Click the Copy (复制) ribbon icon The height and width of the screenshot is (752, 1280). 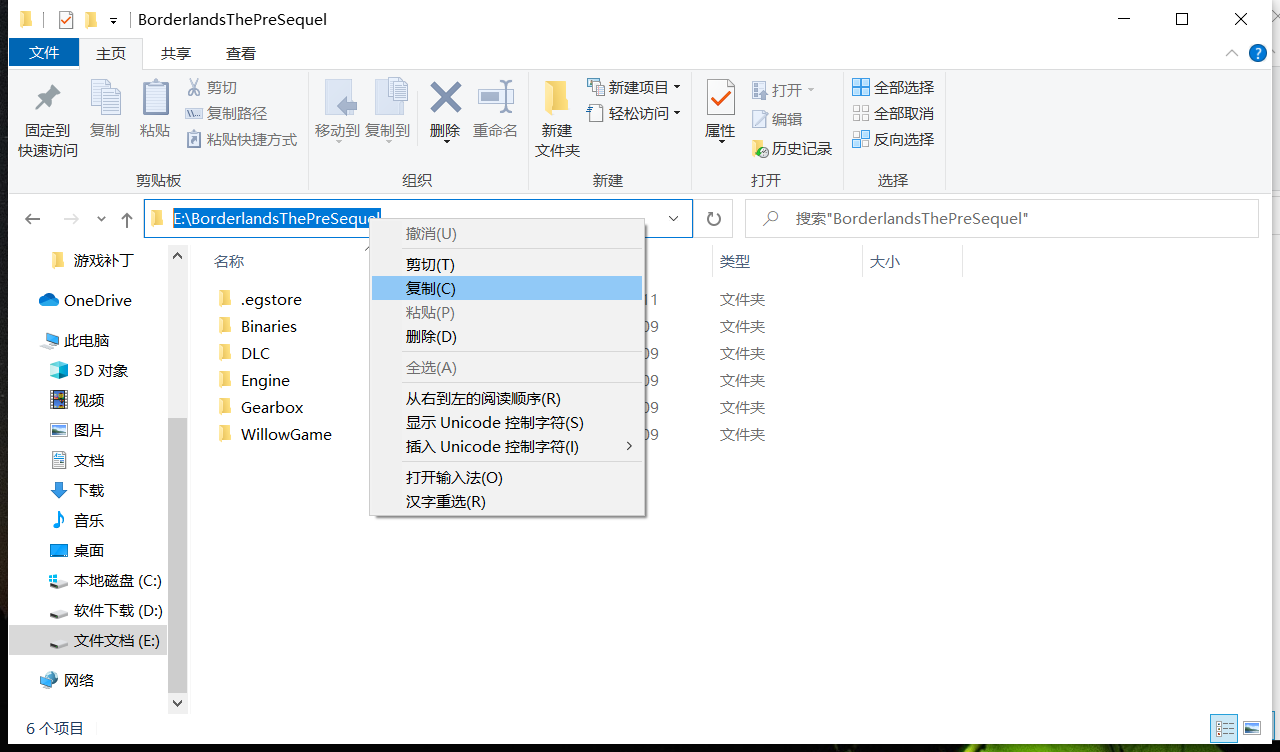[105, 97]
